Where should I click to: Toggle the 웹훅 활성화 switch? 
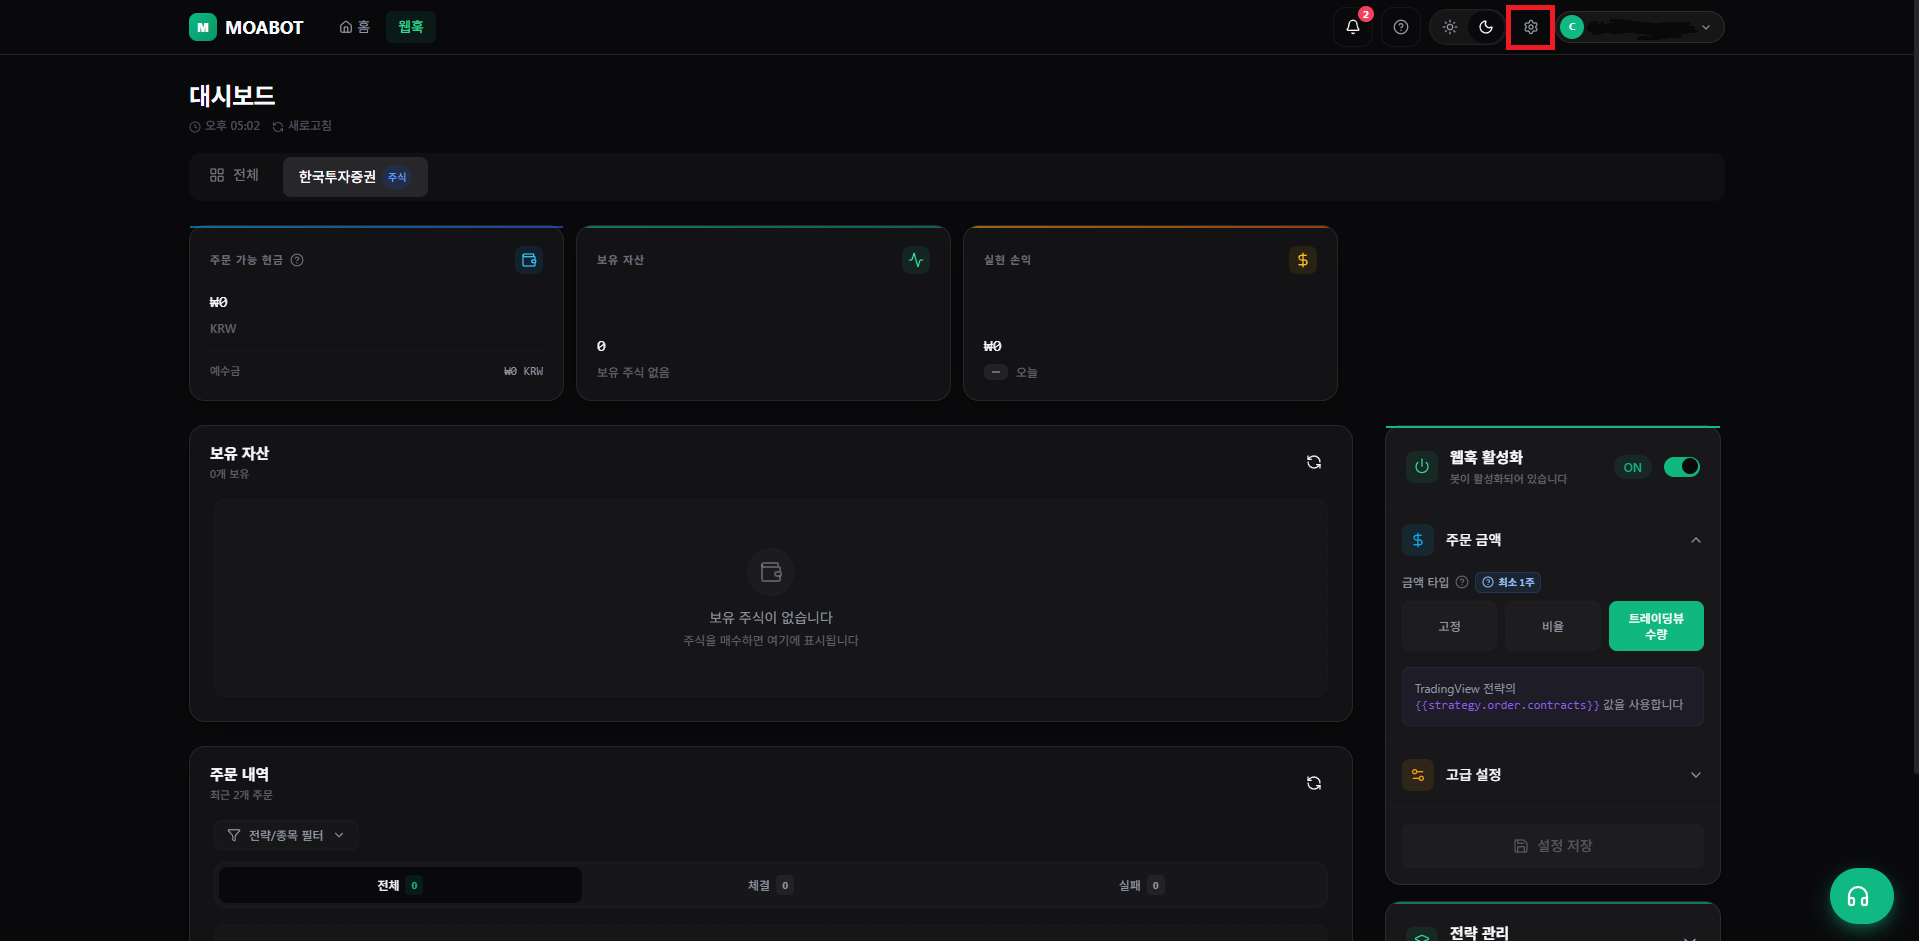tap(1682, 467)
